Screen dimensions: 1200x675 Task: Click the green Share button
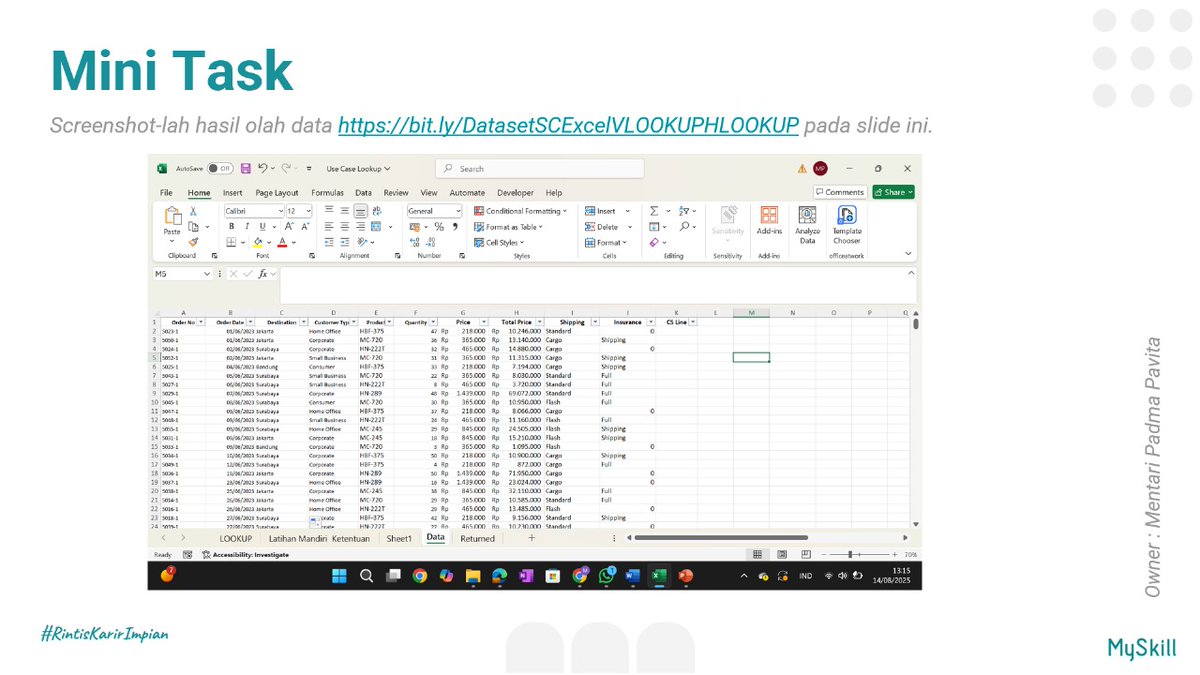point(893,192)
